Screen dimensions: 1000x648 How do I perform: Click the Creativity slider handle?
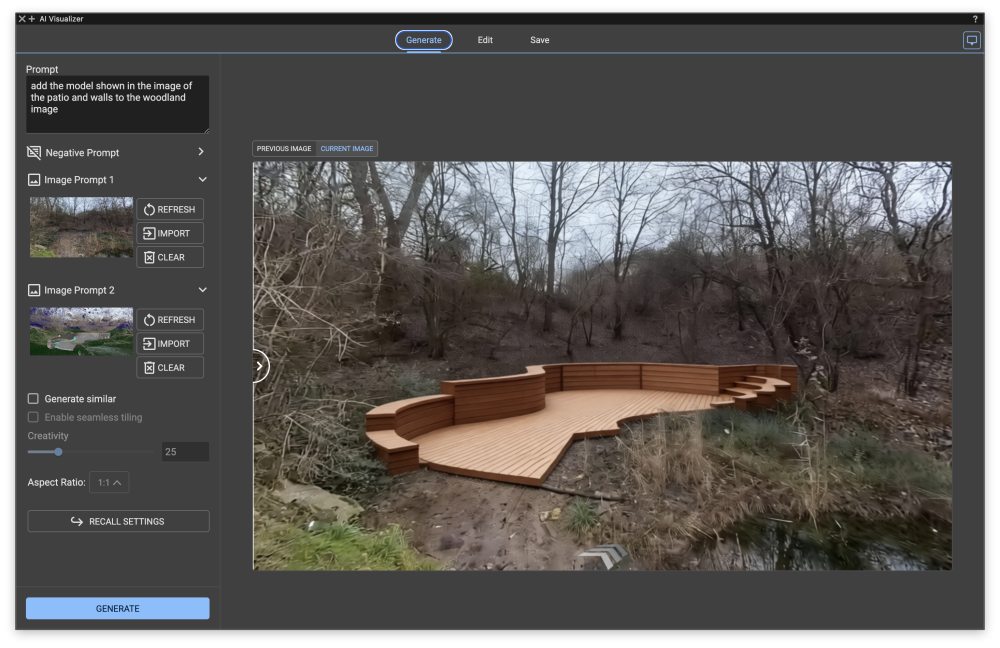(58, 452)
